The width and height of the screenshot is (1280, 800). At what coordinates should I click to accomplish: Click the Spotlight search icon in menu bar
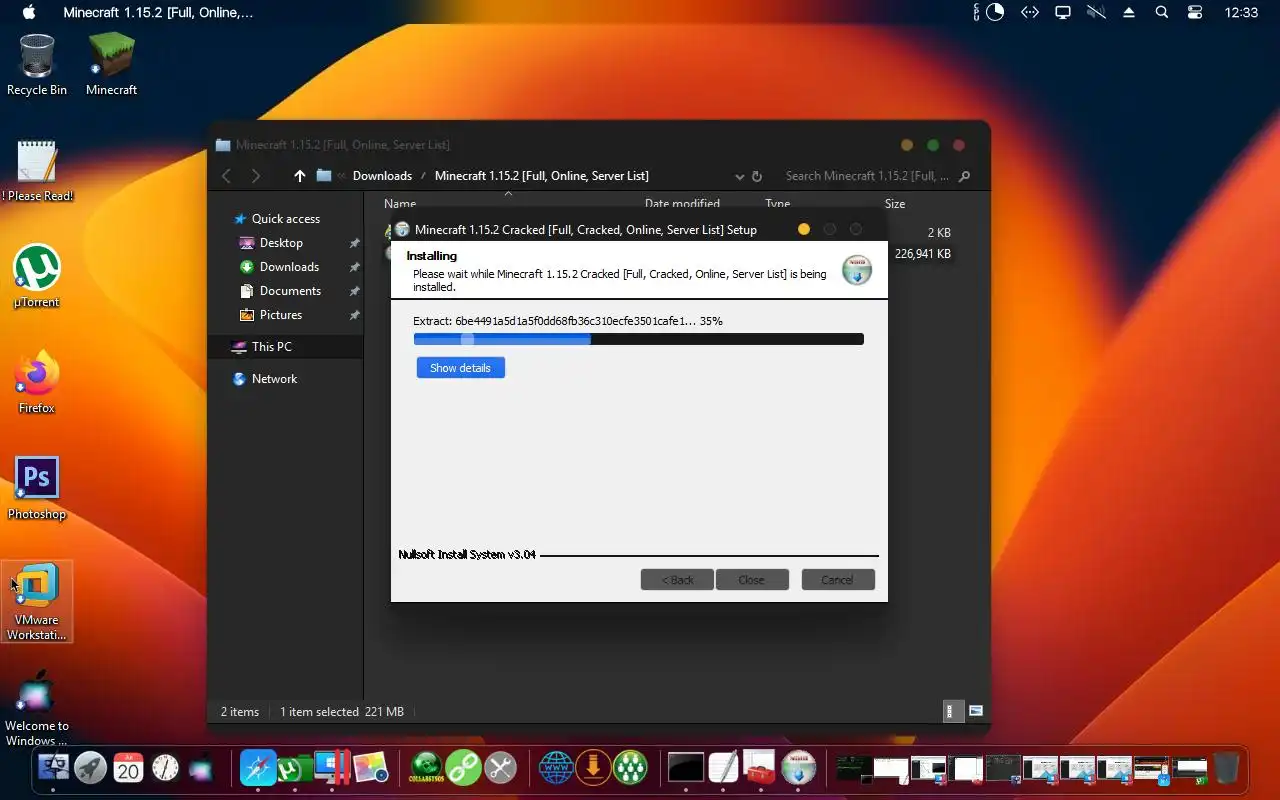tap(1161, 12)
